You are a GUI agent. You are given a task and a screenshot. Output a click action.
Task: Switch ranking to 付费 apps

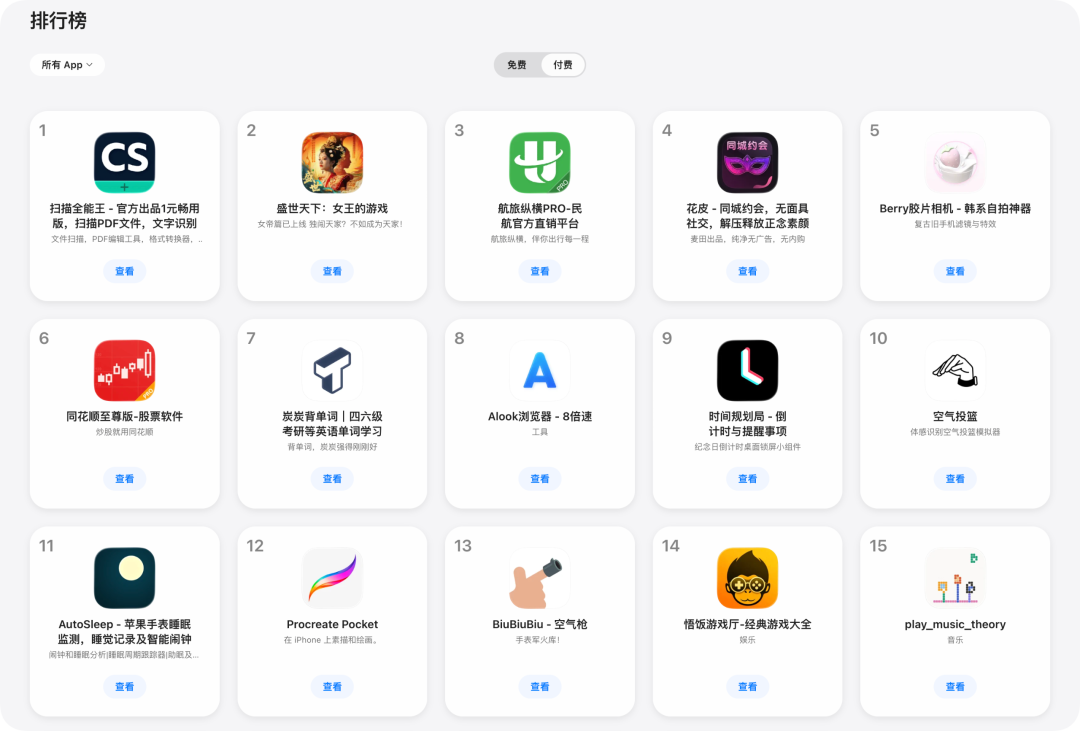click(x=563, y=65)
